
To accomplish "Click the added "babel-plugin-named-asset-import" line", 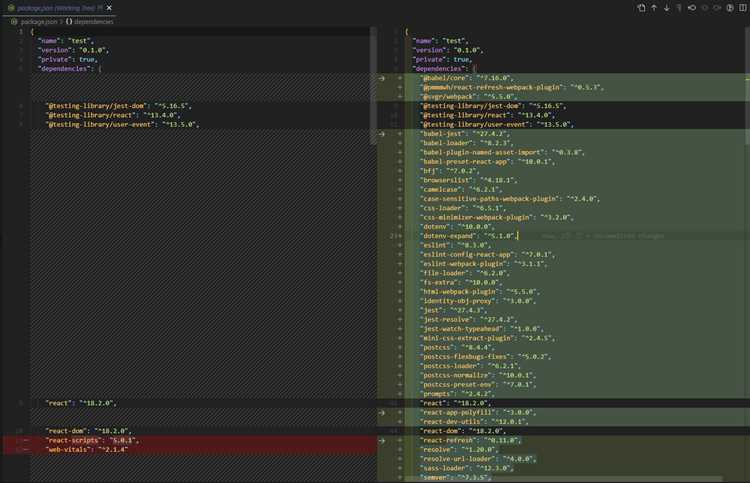I will (503, 152).
